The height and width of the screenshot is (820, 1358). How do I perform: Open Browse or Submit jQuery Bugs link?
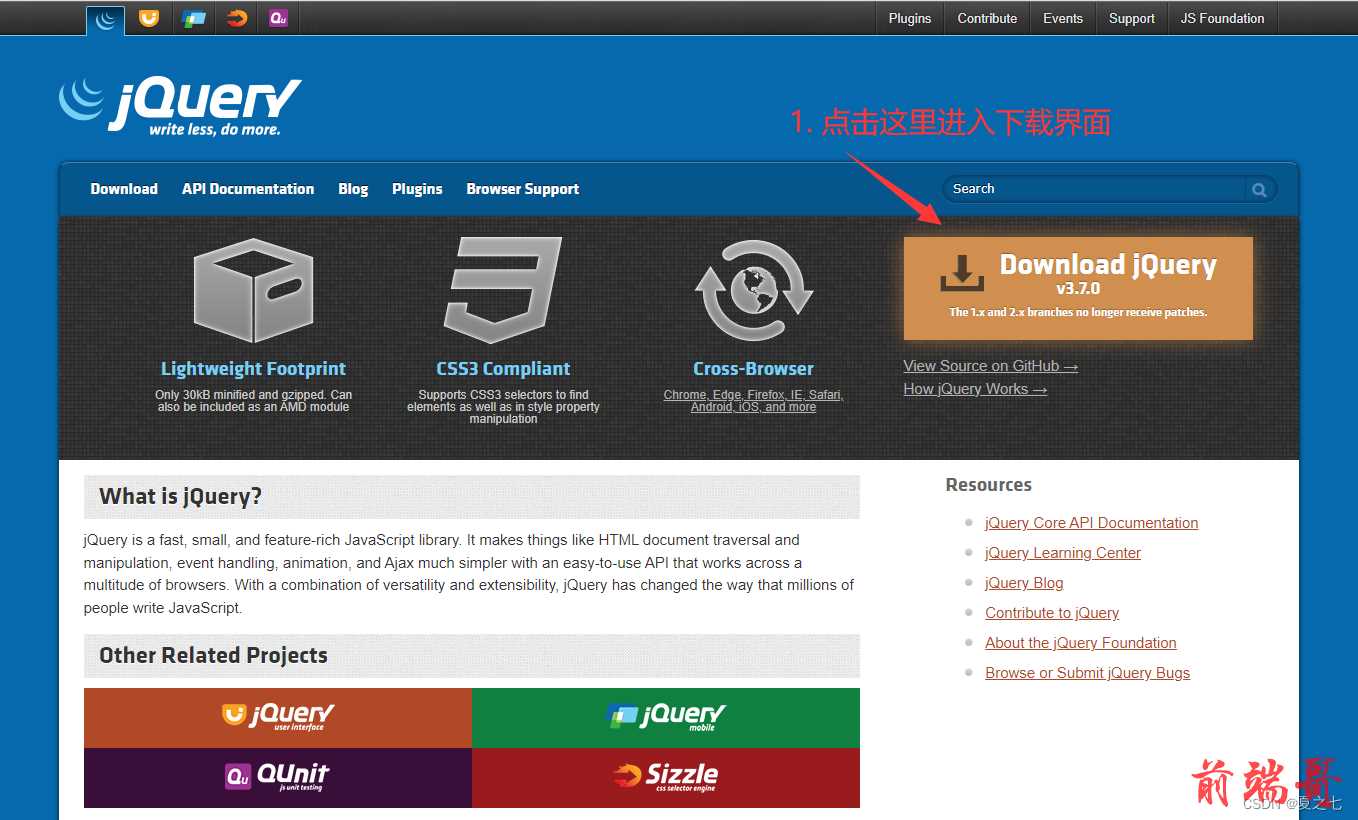pyautogui.click(x=1088, y=673)
